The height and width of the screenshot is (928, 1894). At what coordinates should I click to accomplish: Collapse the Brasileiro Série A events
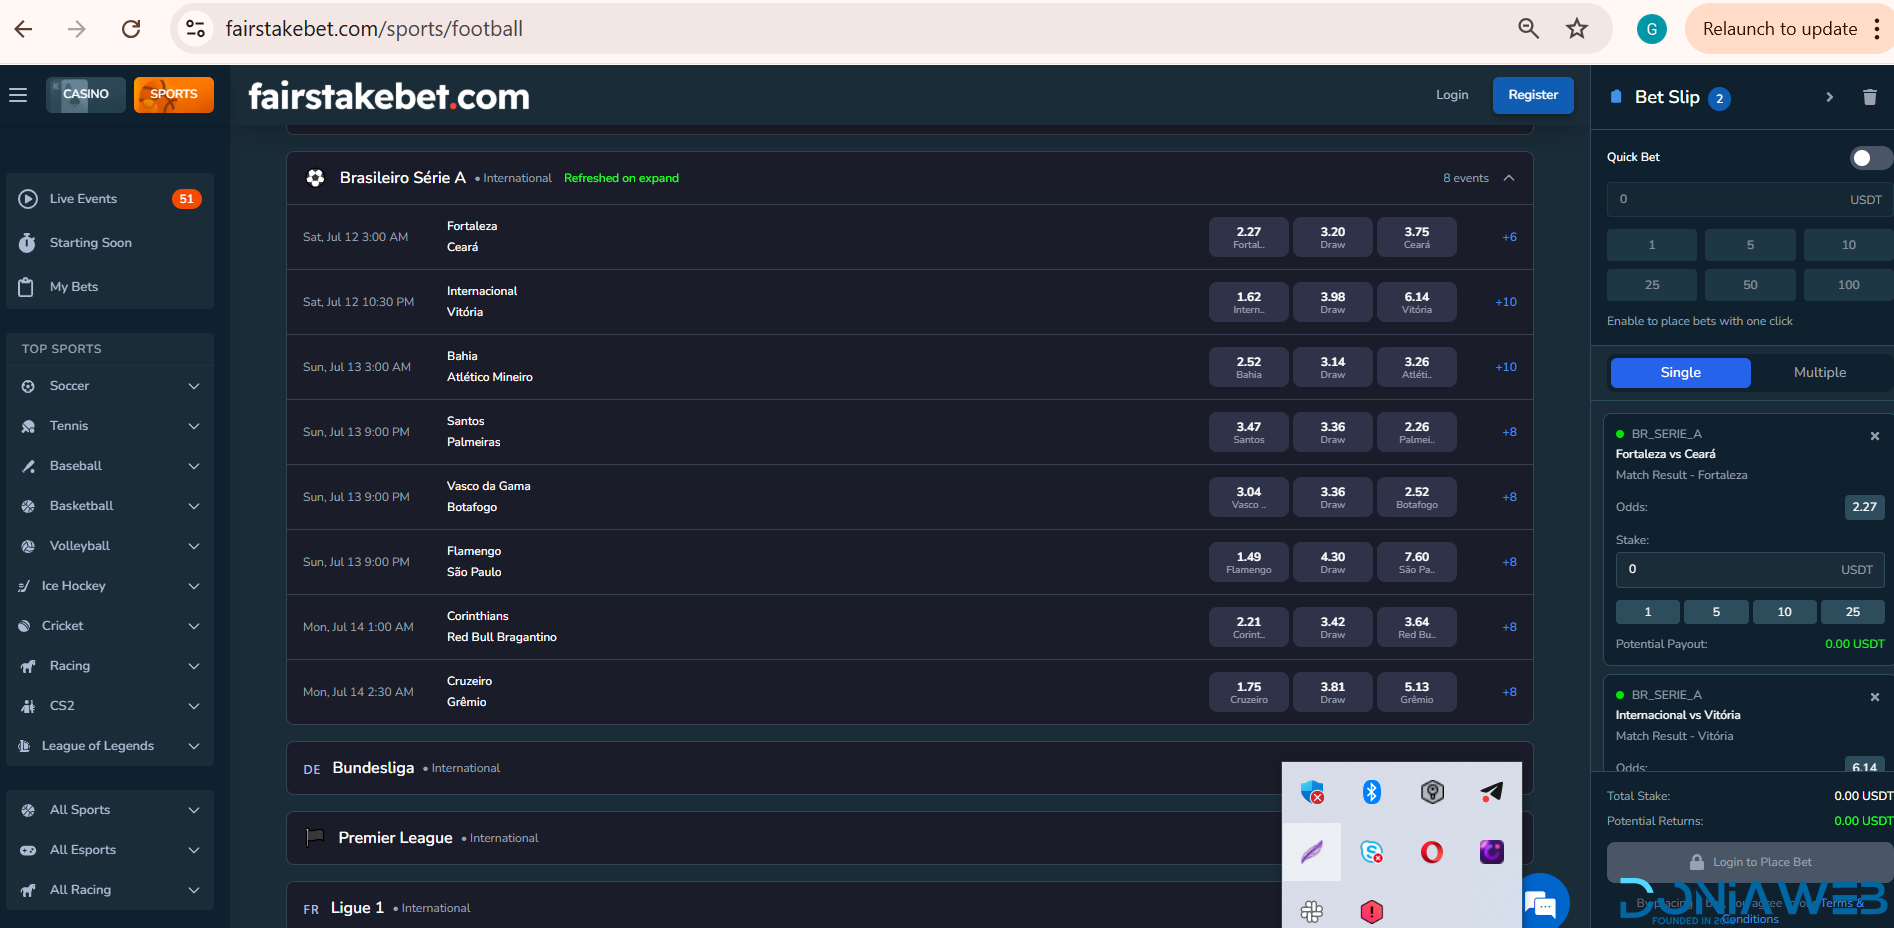click(x=1509, y=178)
